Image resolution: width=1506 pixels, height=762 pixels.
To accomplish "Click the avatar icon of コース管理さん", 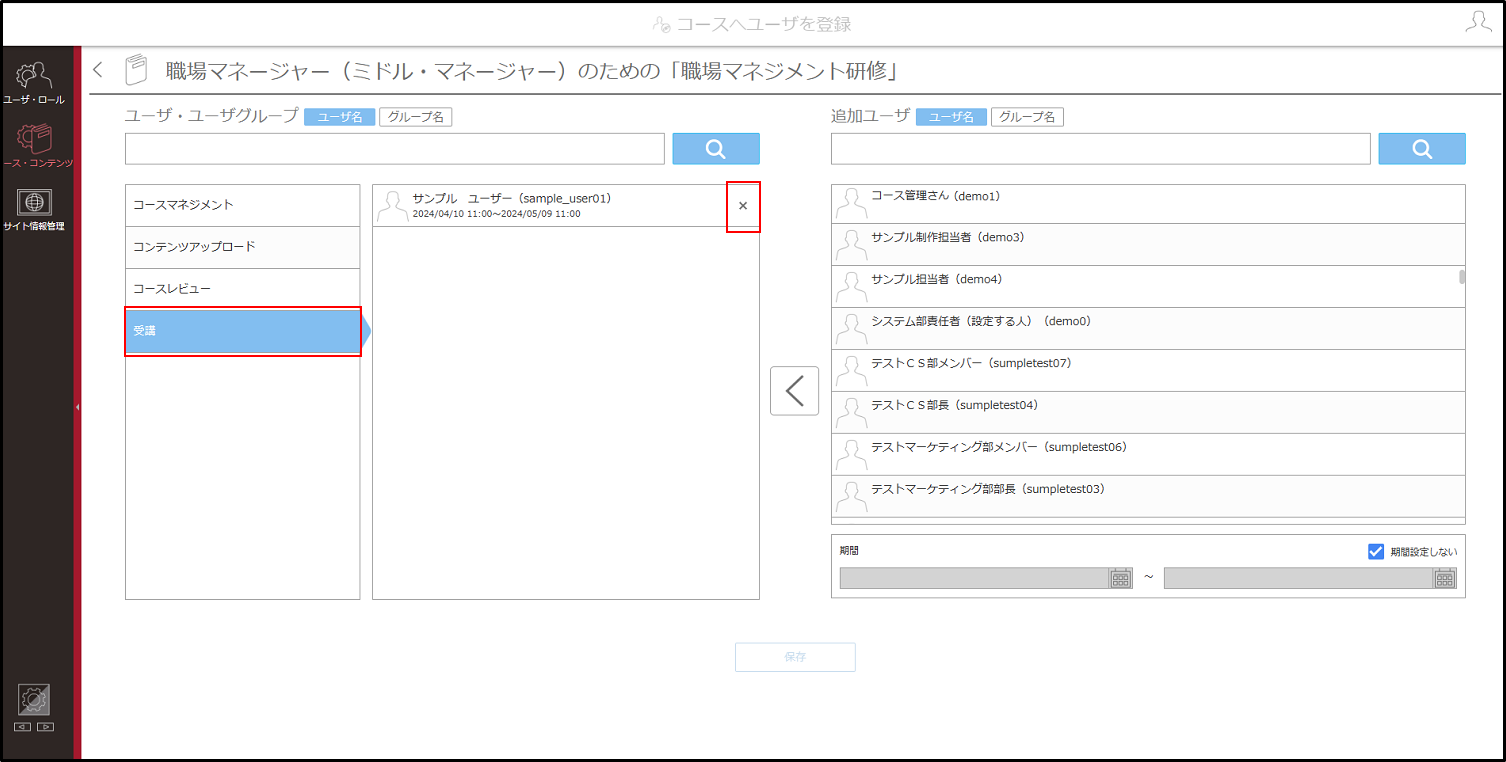I will point(851,204).
